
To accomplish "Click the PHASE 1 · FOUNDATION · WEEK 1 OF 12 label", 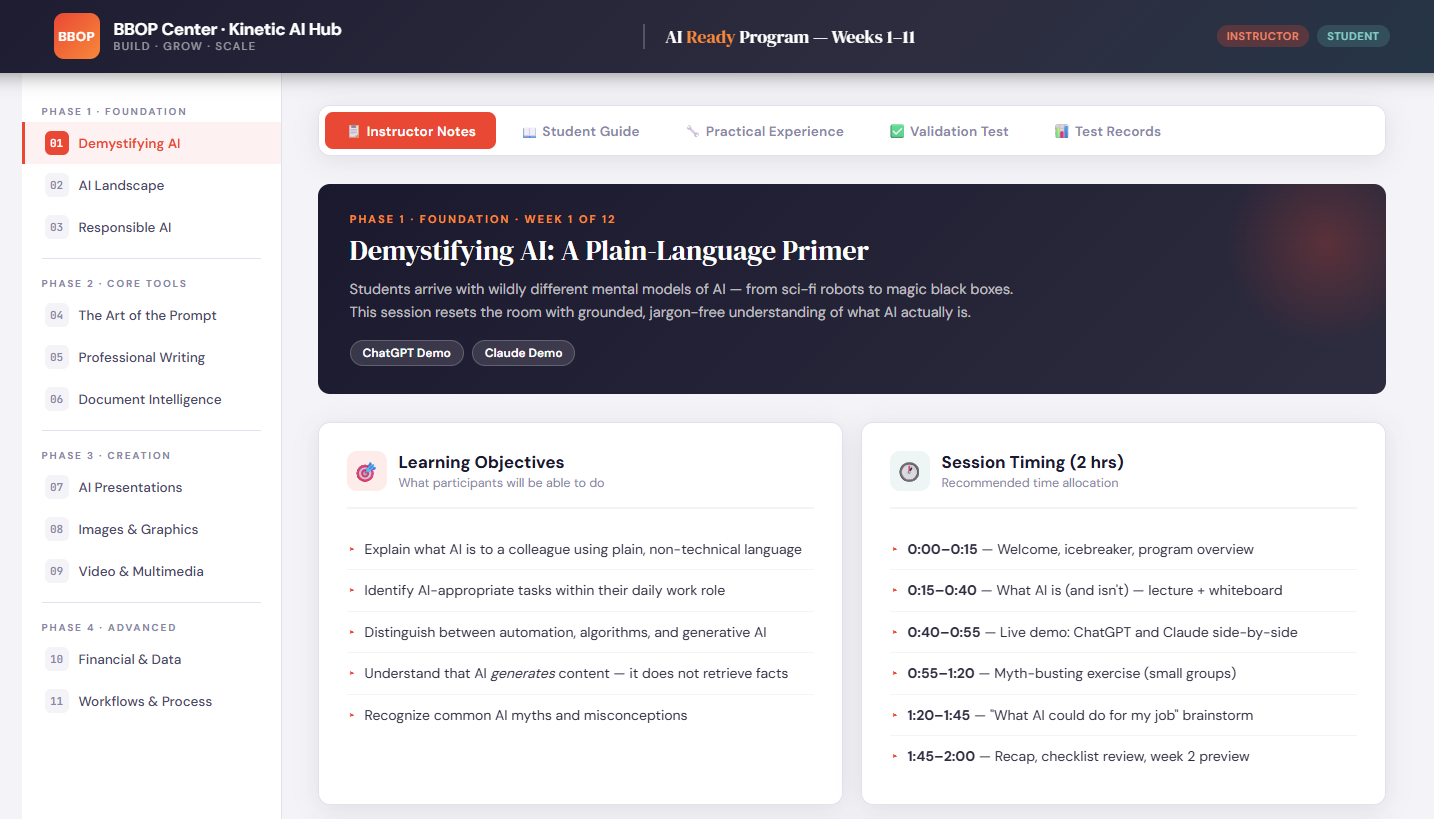I will click(x=483, y=219).
